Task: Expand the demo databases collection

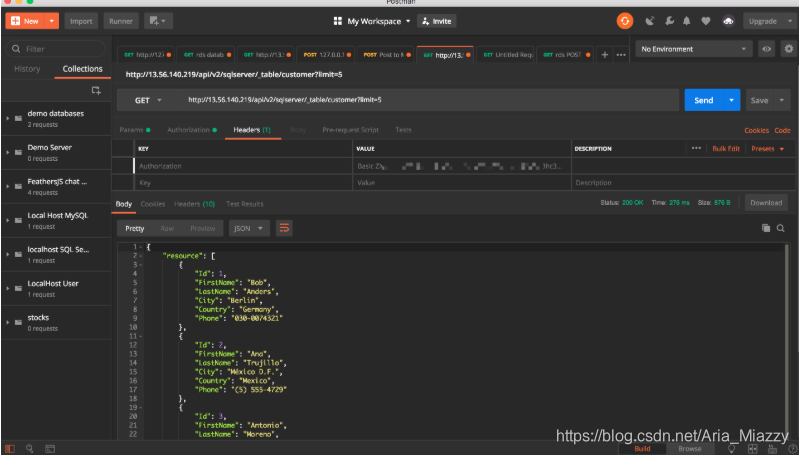Action: pos(8,118)
